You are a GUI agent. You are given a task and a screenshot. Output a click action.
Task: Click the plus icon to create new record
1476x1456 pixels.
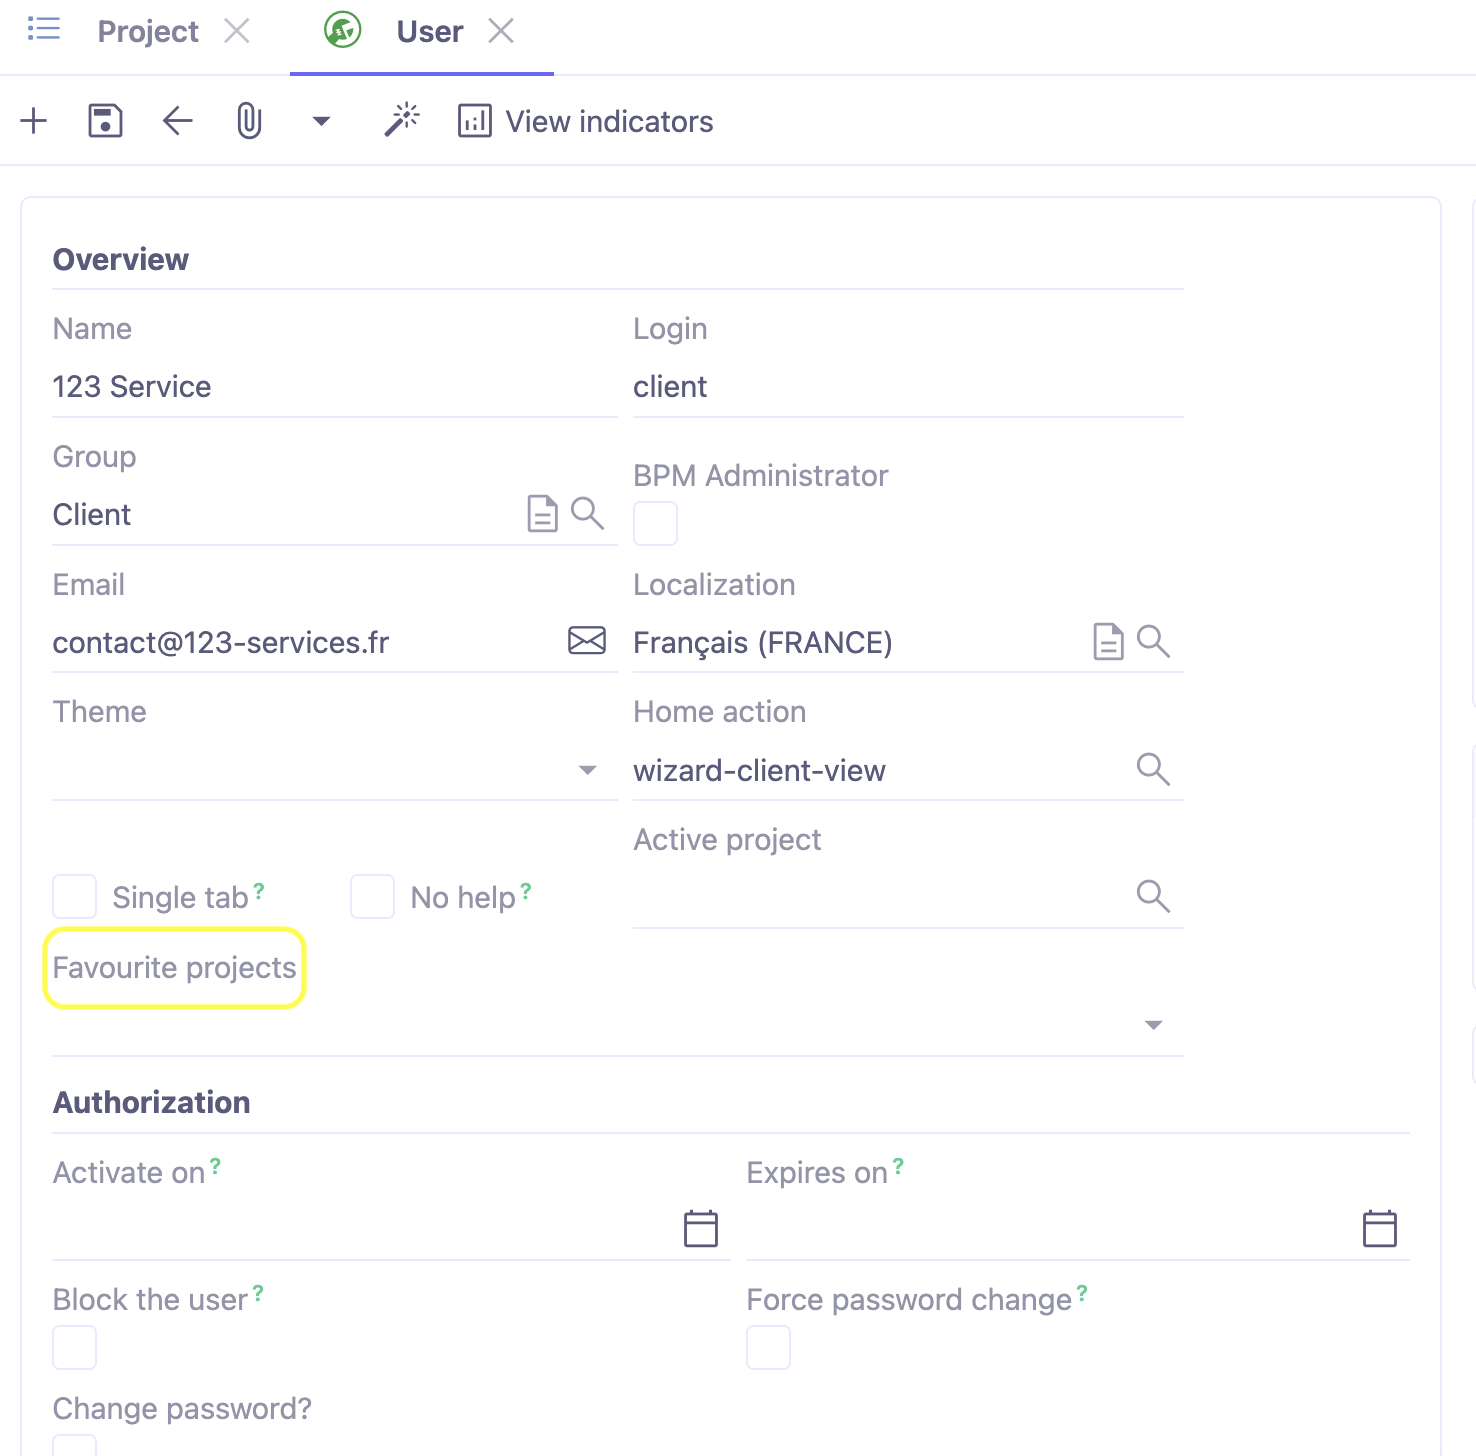point(34,121)
